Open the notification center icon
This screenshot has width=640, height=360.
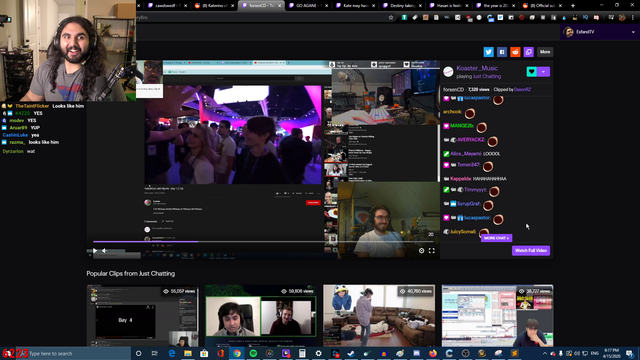(630, 353)
